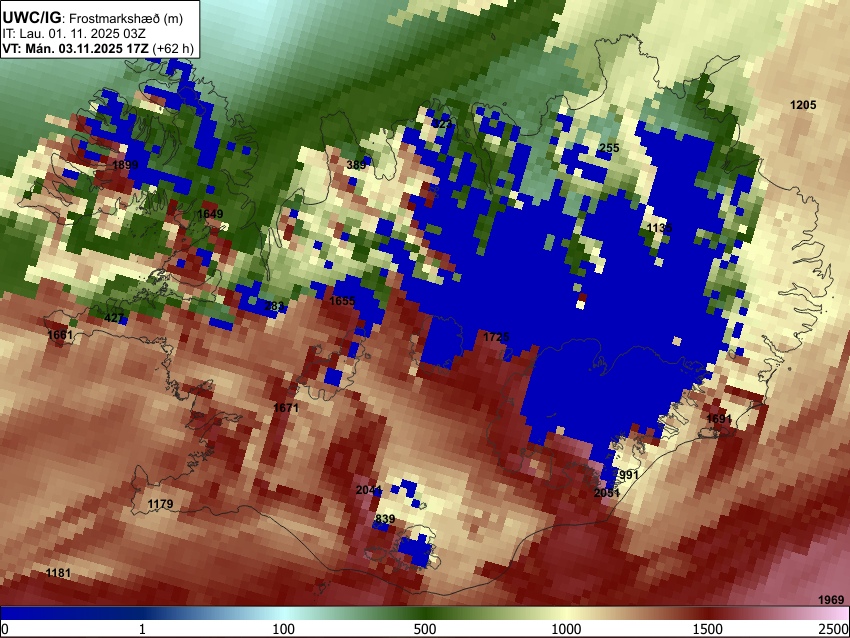Image resolution: width=850 pixels, height=638 pixels.
Task: Click the 283 map value
Action: (x=274, y=306)
